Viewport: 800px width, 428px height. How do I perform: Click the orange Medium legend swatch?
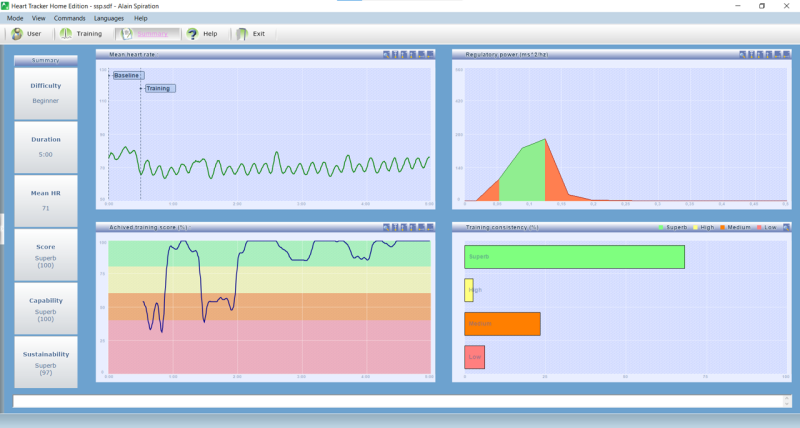pyautogui.click(x=722, y=228)
